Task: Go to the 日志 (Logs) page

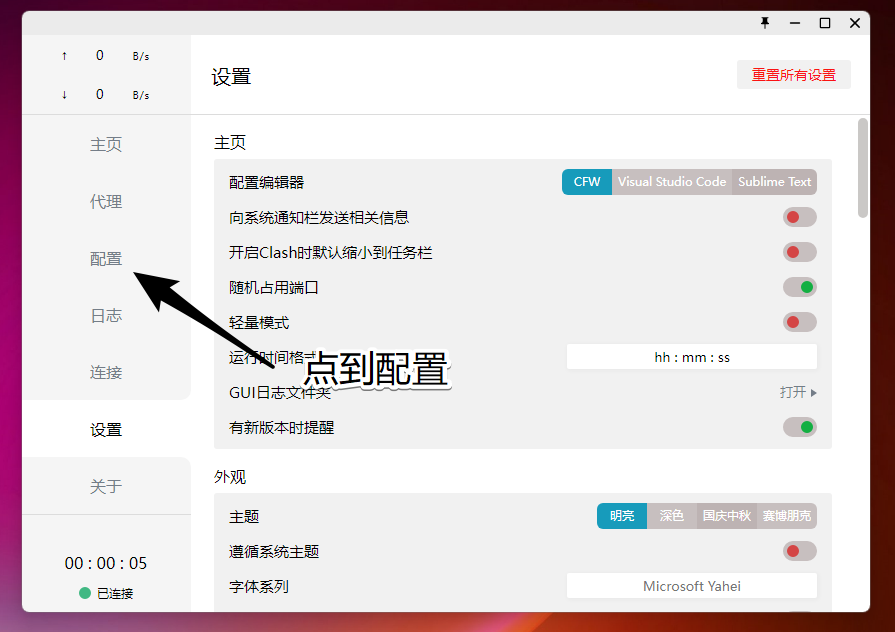Action: click(x=106, y=316)
